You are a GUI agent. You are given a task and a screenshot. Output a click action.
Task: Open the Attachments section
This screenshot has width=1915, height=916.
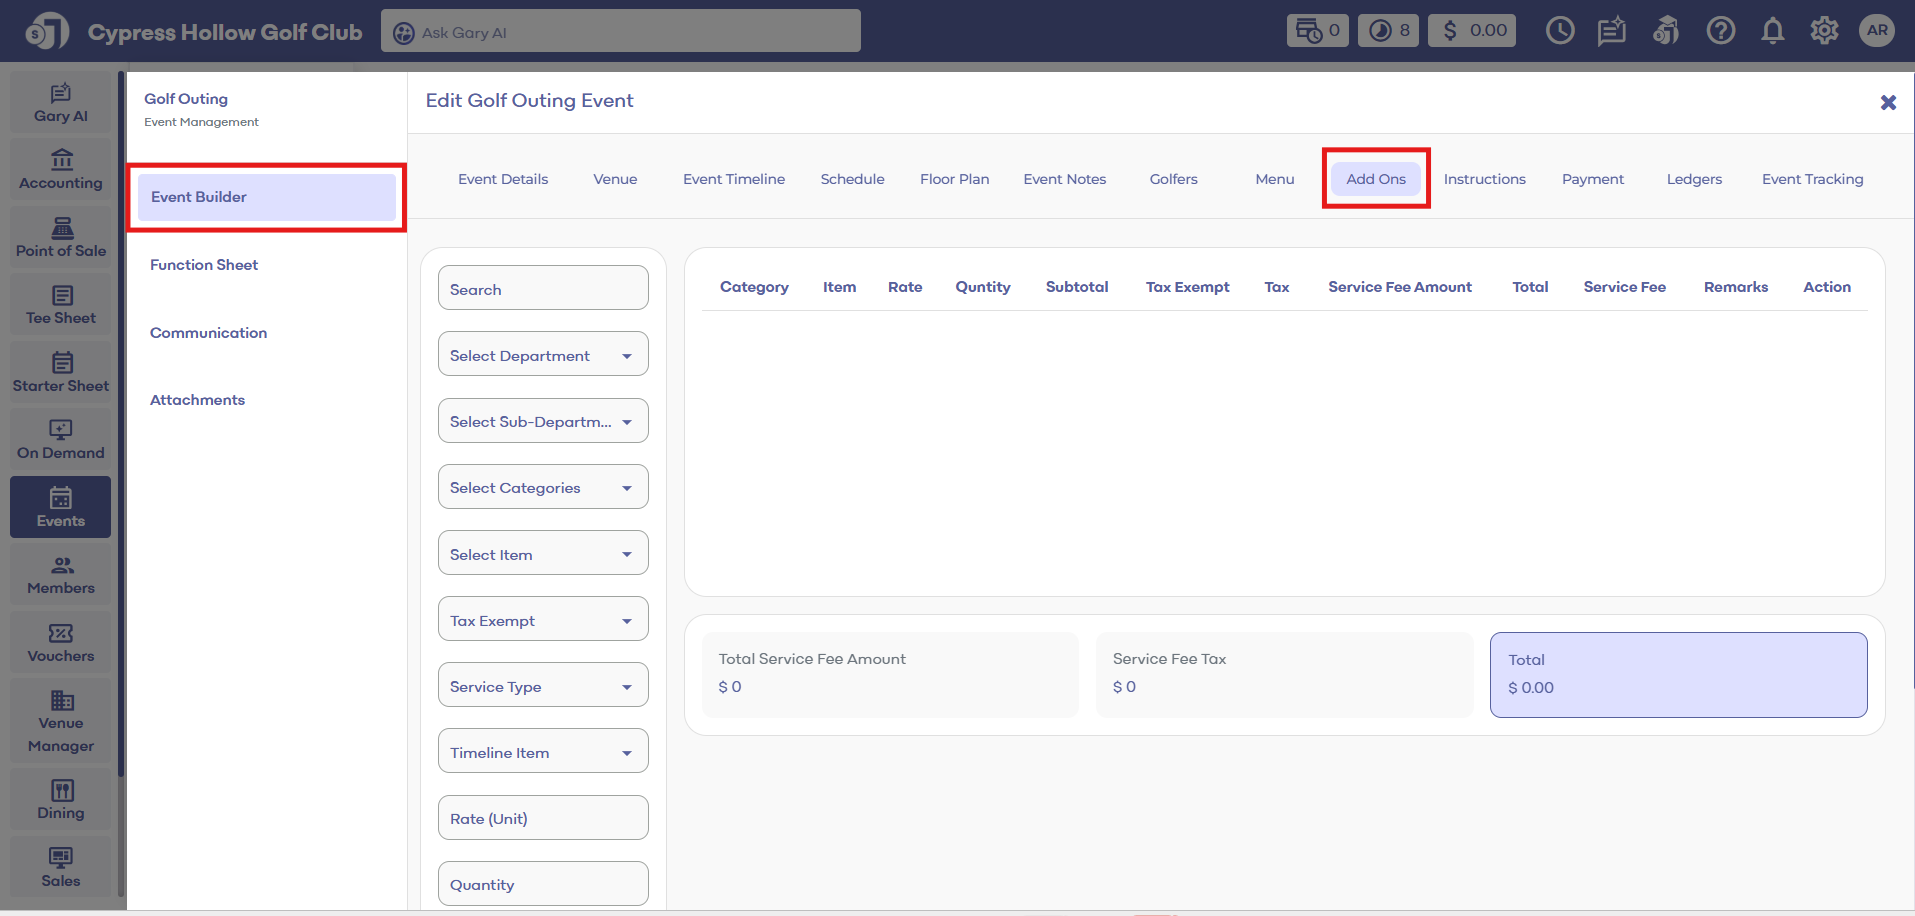click(197, 400)
